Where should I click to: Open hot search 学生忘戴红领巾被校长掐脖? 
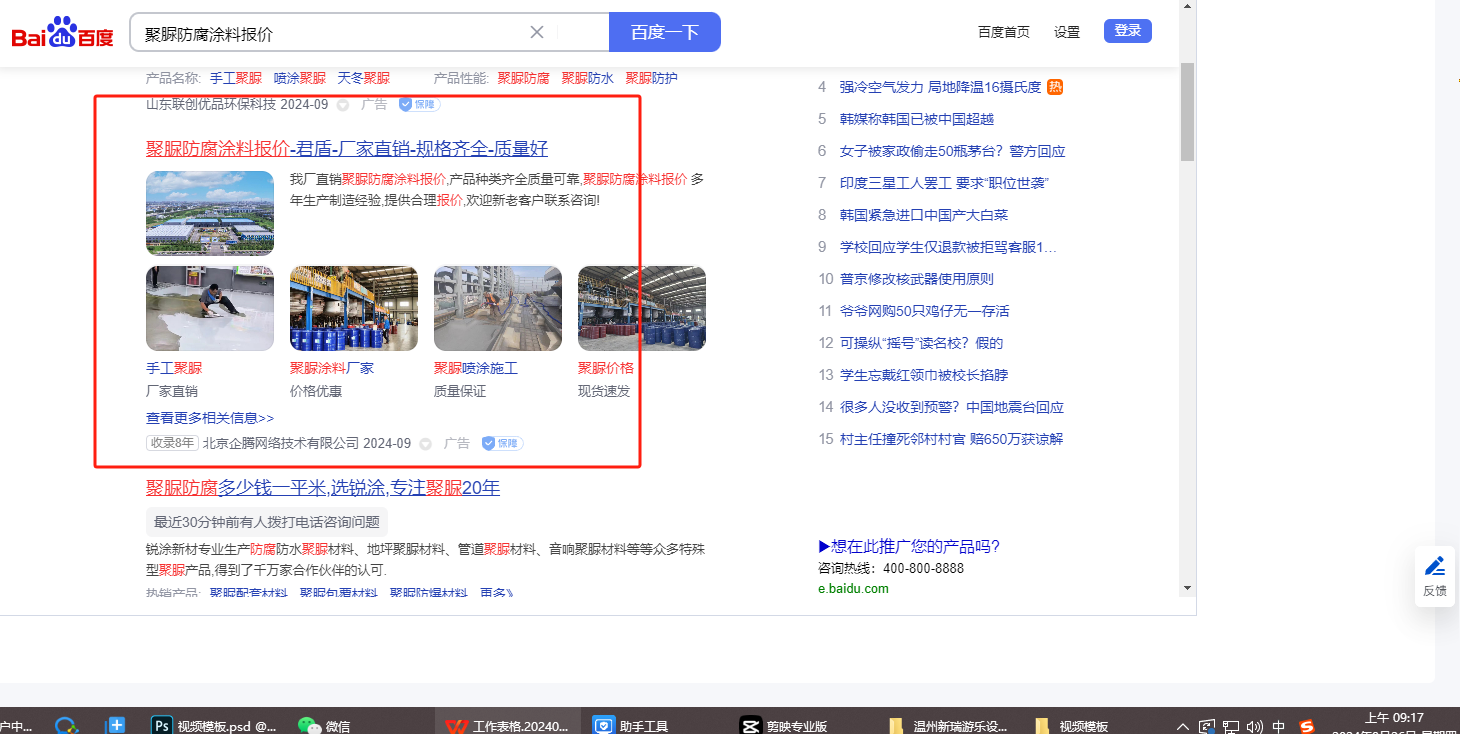924,375
